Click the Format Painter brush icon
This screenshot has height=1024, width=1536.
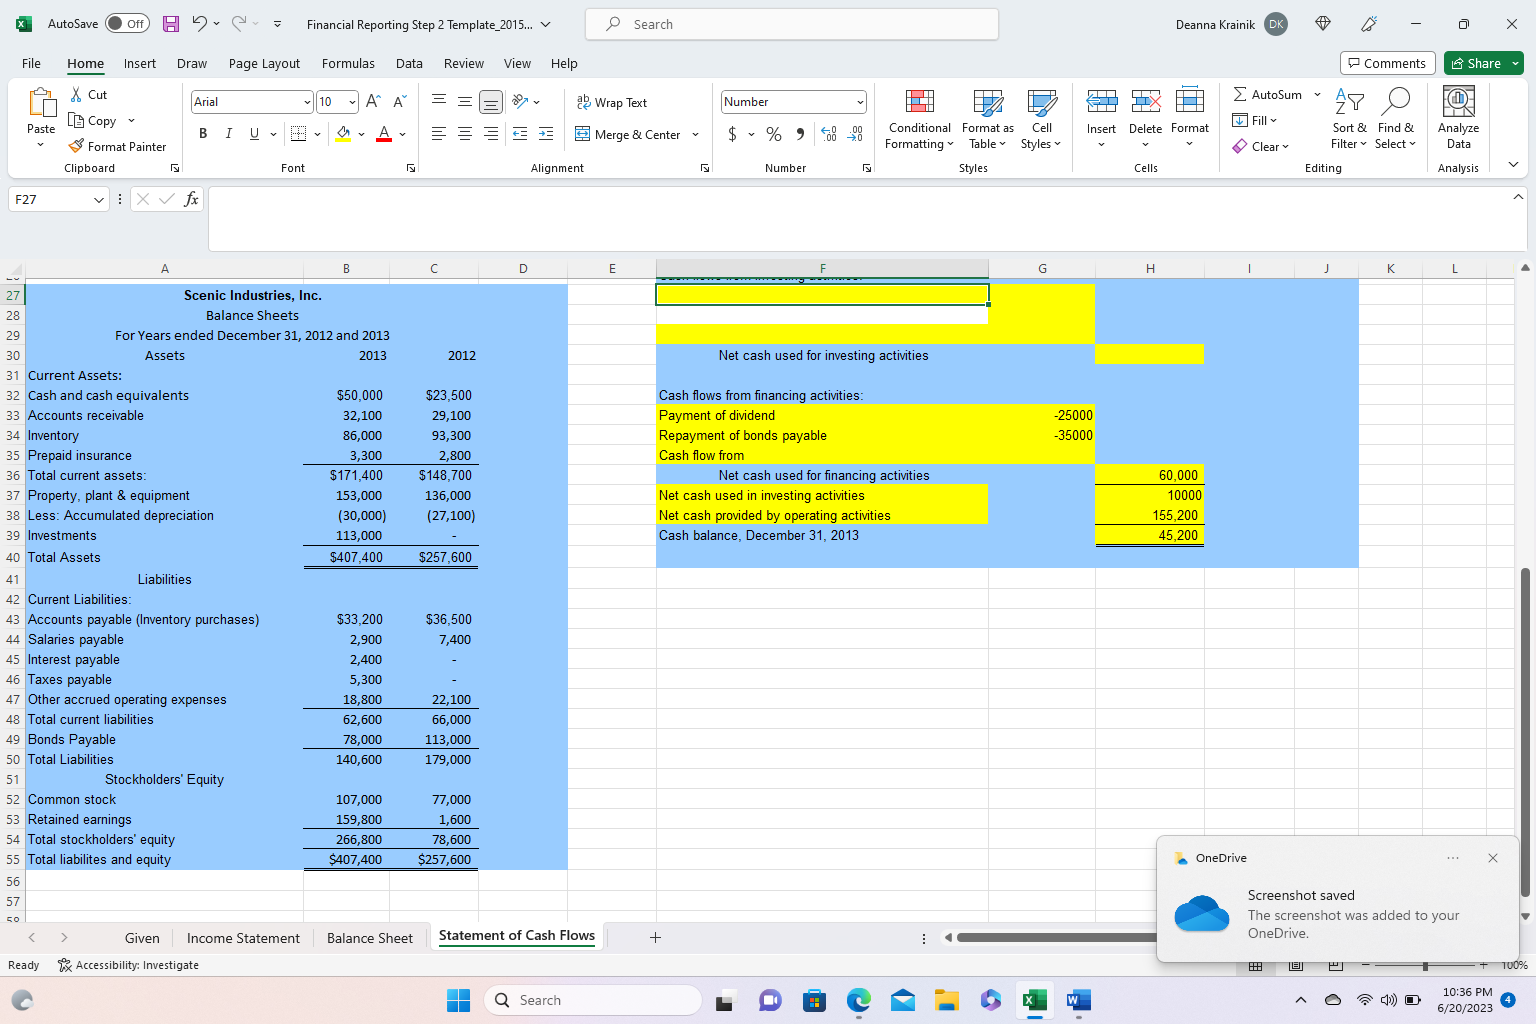(x=76, y=146)
